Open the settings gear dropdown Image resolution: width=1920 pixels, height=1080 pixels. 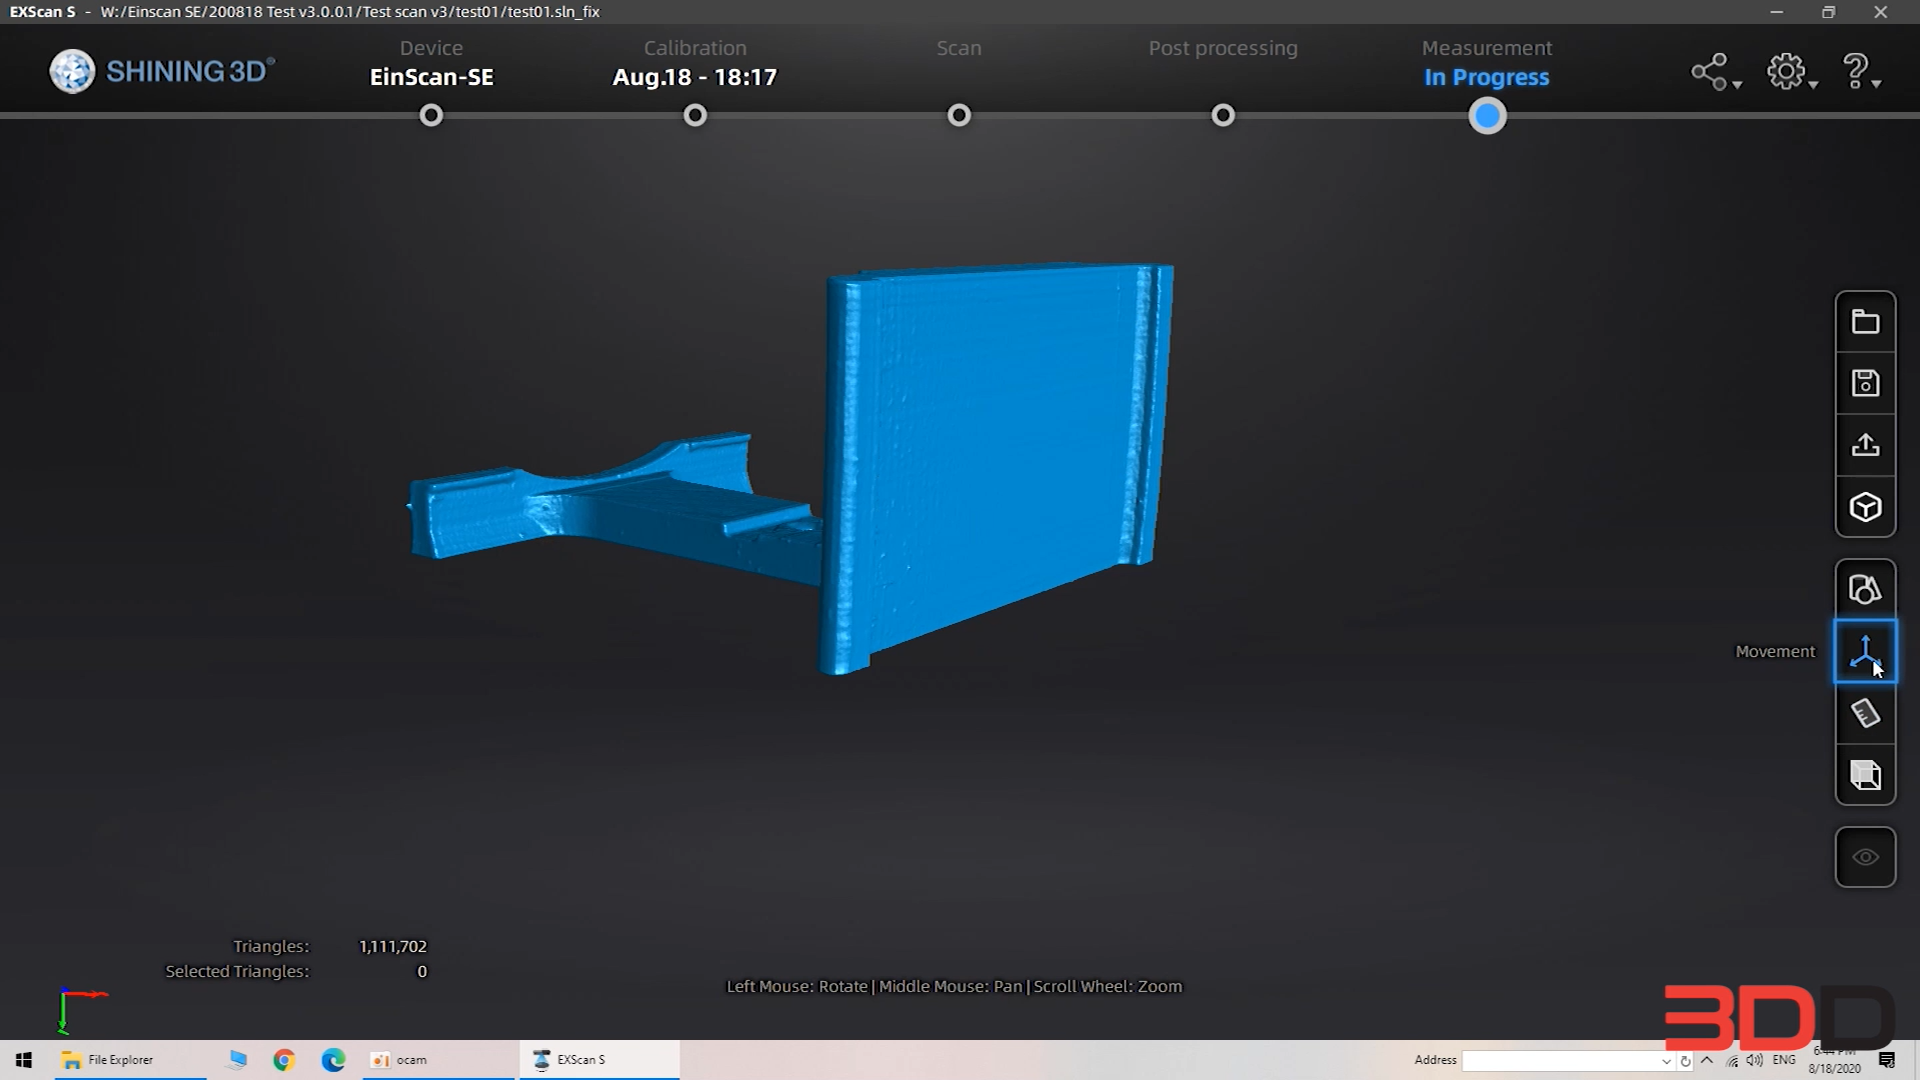pyautogui.click(x=1791, y=72)
